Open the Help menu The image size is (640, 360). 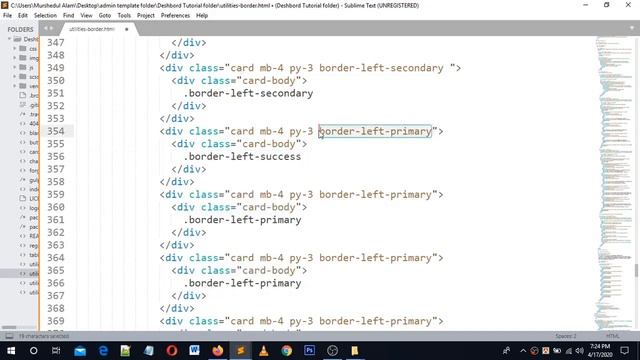pos(202,16)
